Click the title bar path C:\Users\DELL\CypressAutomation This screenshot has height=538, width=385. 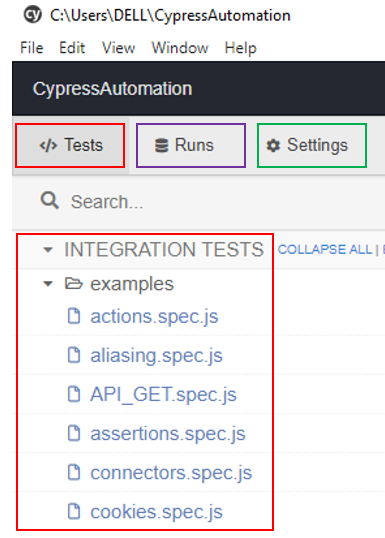click(x=170, y=16)
